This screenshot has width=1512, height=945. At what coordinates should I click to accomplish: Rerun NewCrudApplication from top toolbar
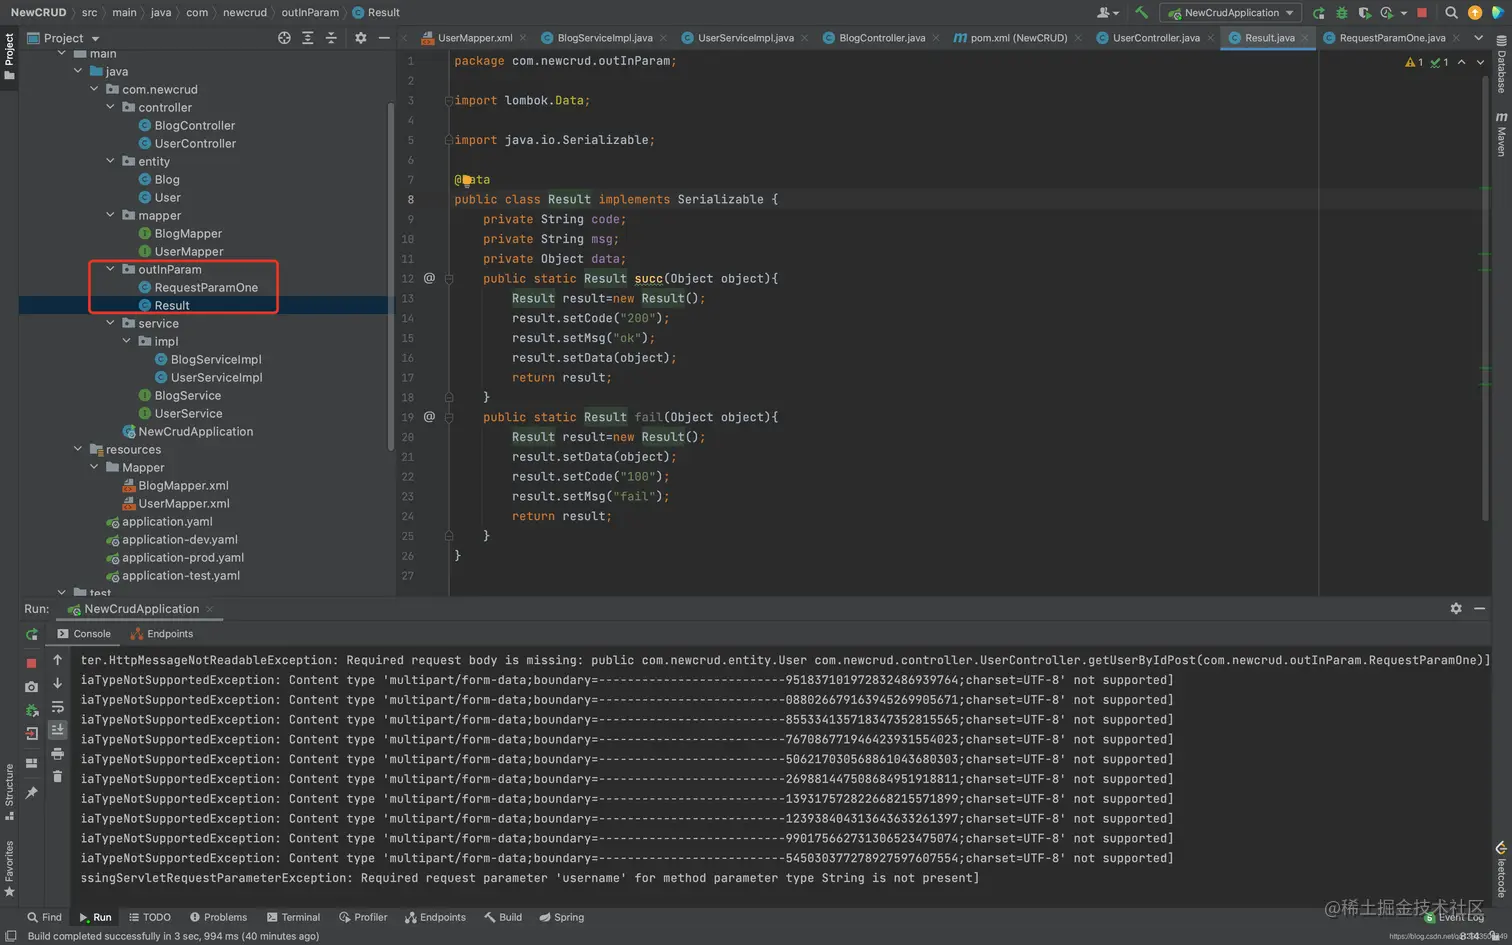(x=1319, y=13)
